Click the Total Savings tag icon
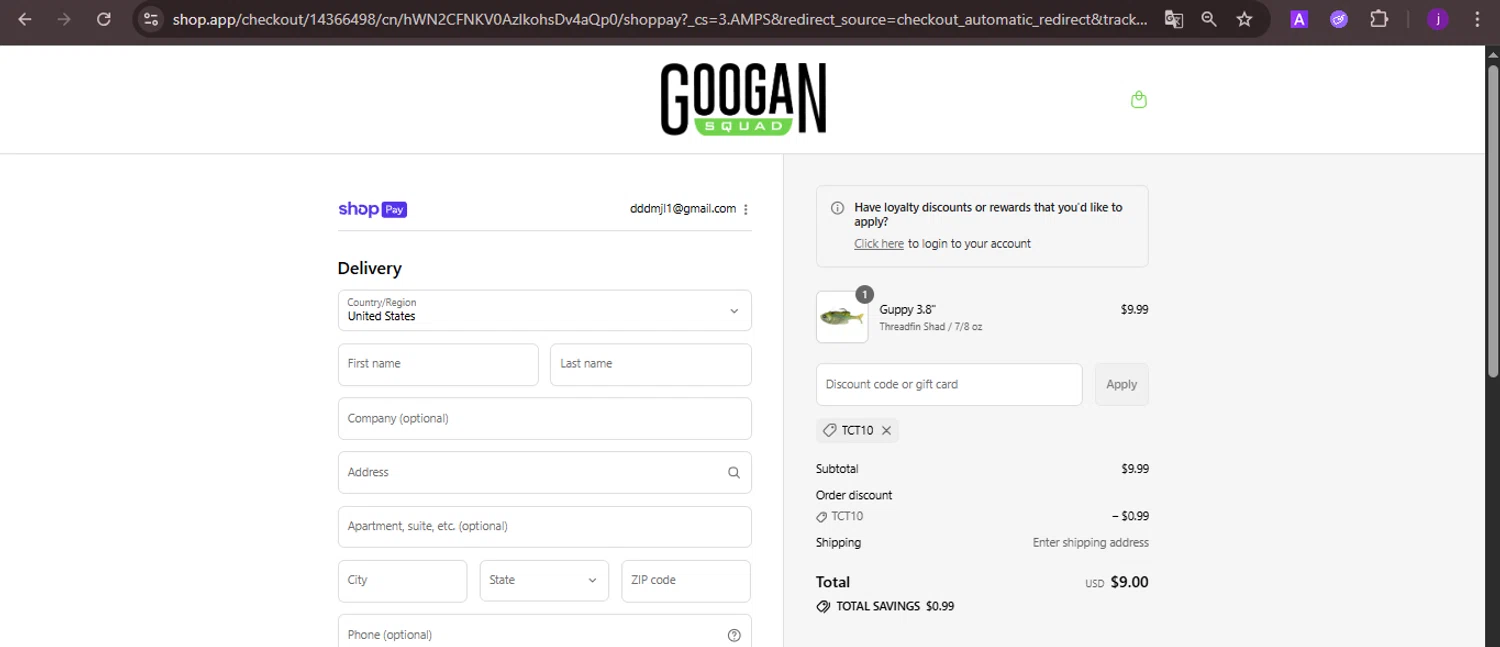 coord(823,606)
